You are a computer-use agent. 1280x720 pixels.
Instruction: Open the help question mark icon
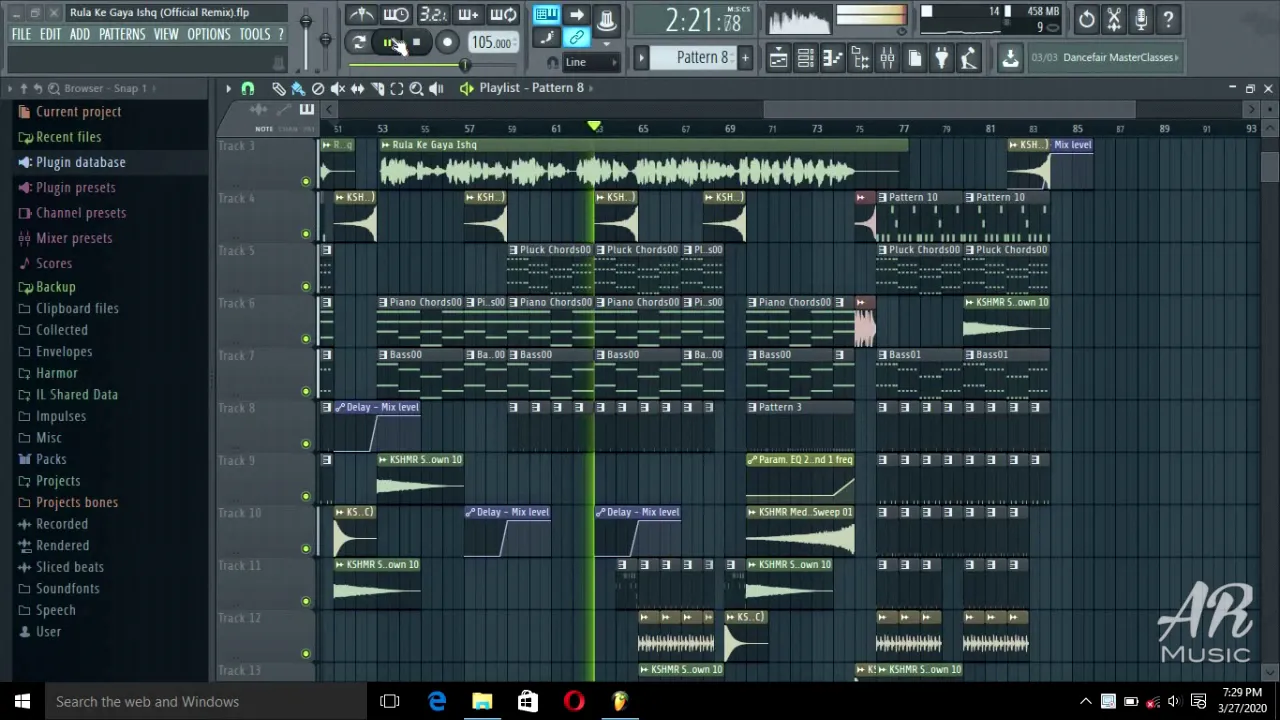coord(1168,19)
